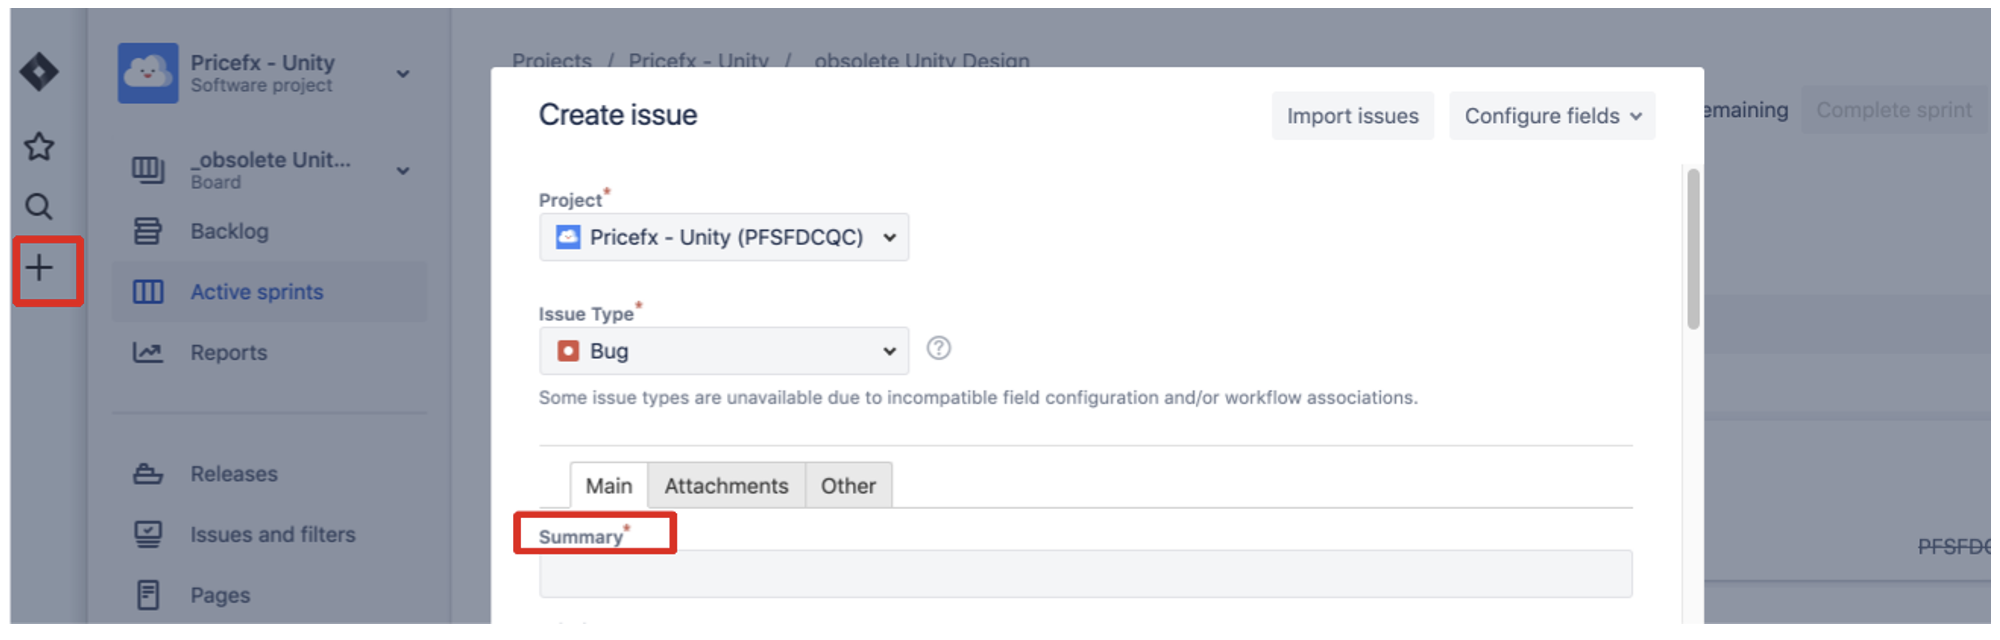Click the Reports chart icon
The width and height of the screenshot is (2000, 640).
click(148, 352)
